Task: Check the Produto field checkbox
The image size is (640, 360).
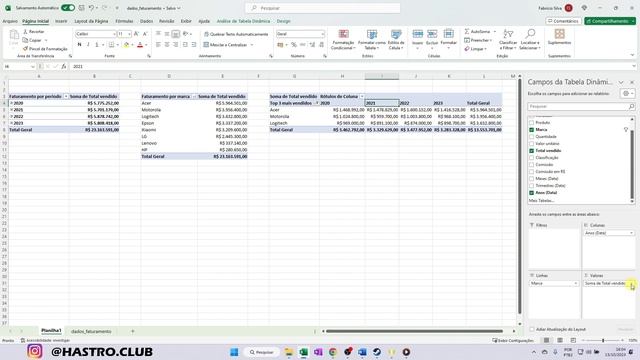Action: (531, 122)
